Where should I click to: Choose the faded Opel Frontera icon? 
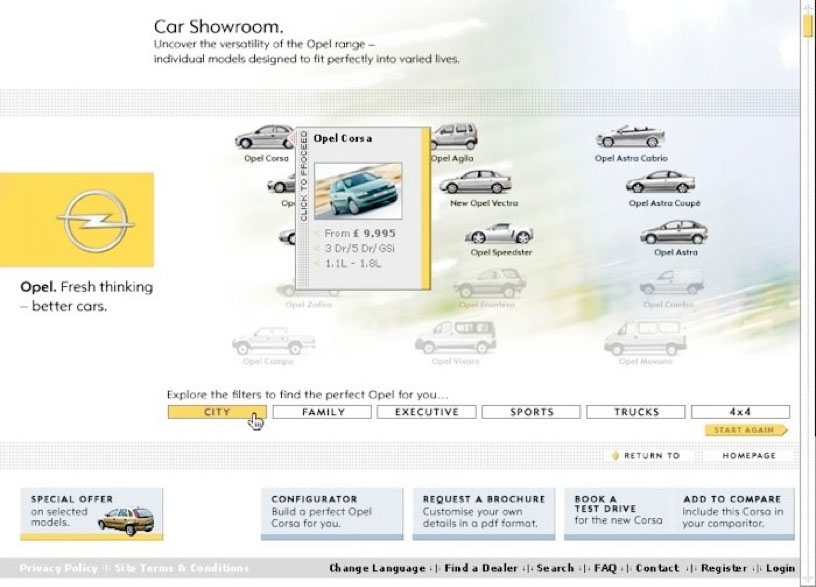(489, 284)
